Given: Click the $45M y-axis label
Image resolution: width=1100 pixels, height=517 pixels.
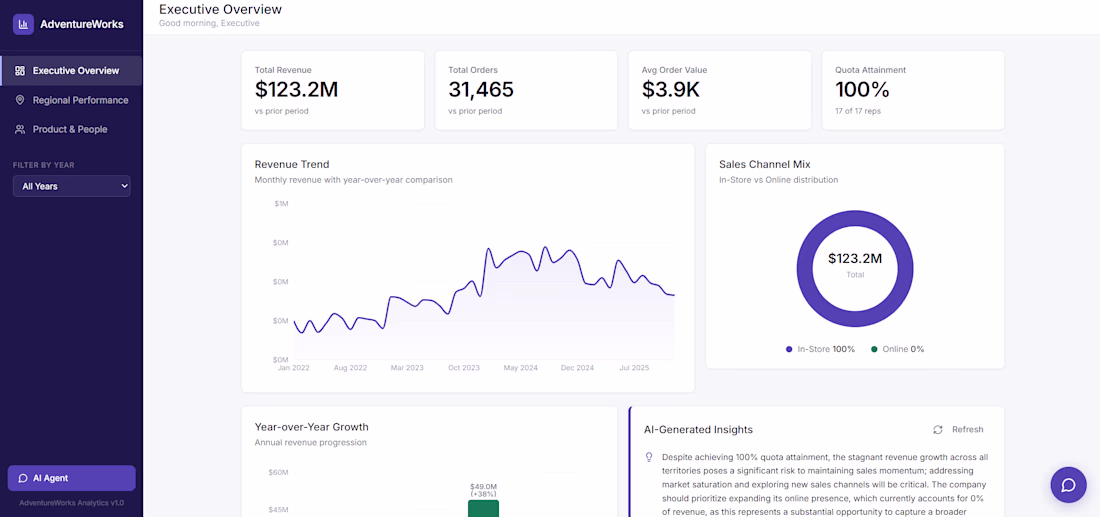Looking at the screenshot, I should tap(279, 510).
